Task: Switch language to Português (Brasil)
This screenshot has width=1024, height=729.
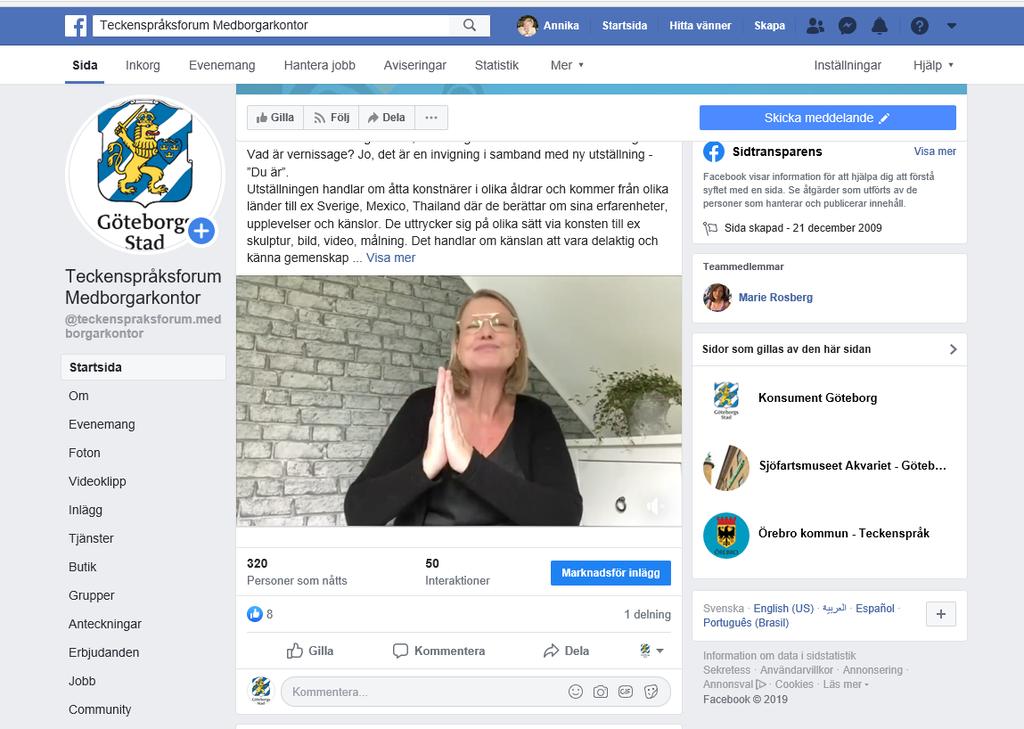Action: pos(746,623)
